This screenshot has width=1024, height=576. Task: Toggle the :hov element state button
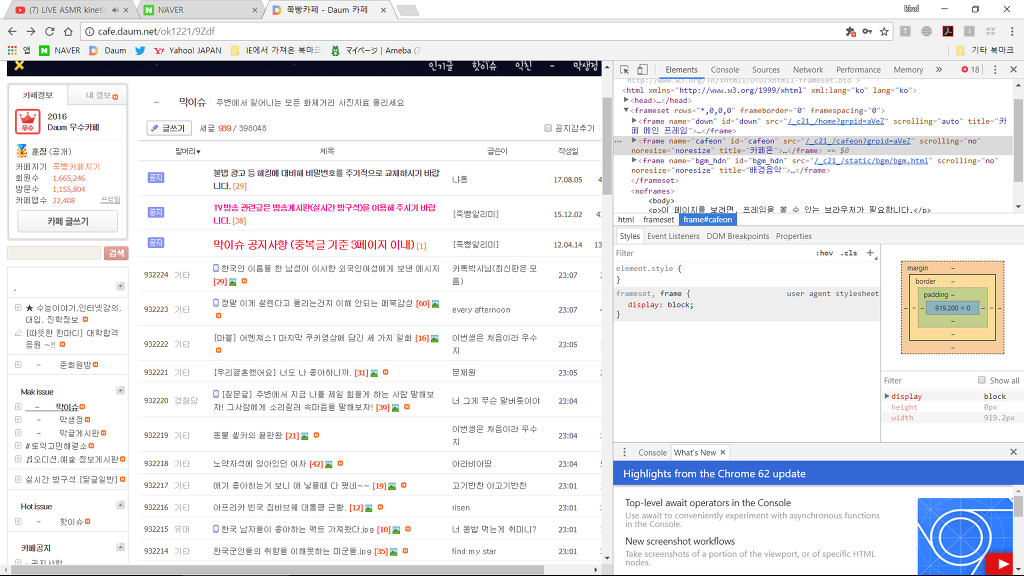pos(824,253)
